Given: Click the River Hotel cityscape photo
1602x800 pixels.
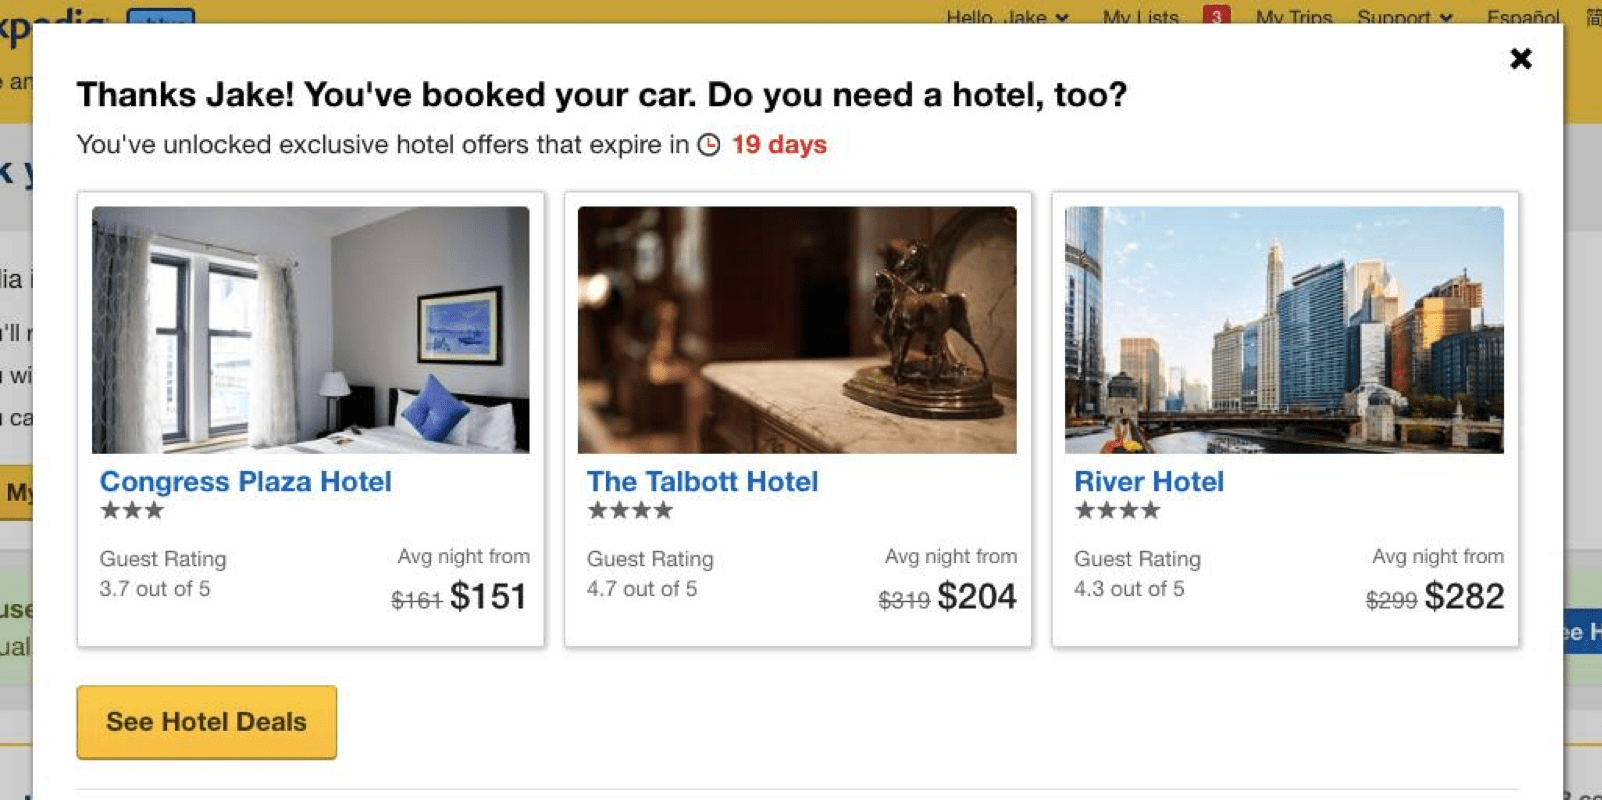Looking at the screenshot, I should pyautogui.click(x=1284, y=328).
